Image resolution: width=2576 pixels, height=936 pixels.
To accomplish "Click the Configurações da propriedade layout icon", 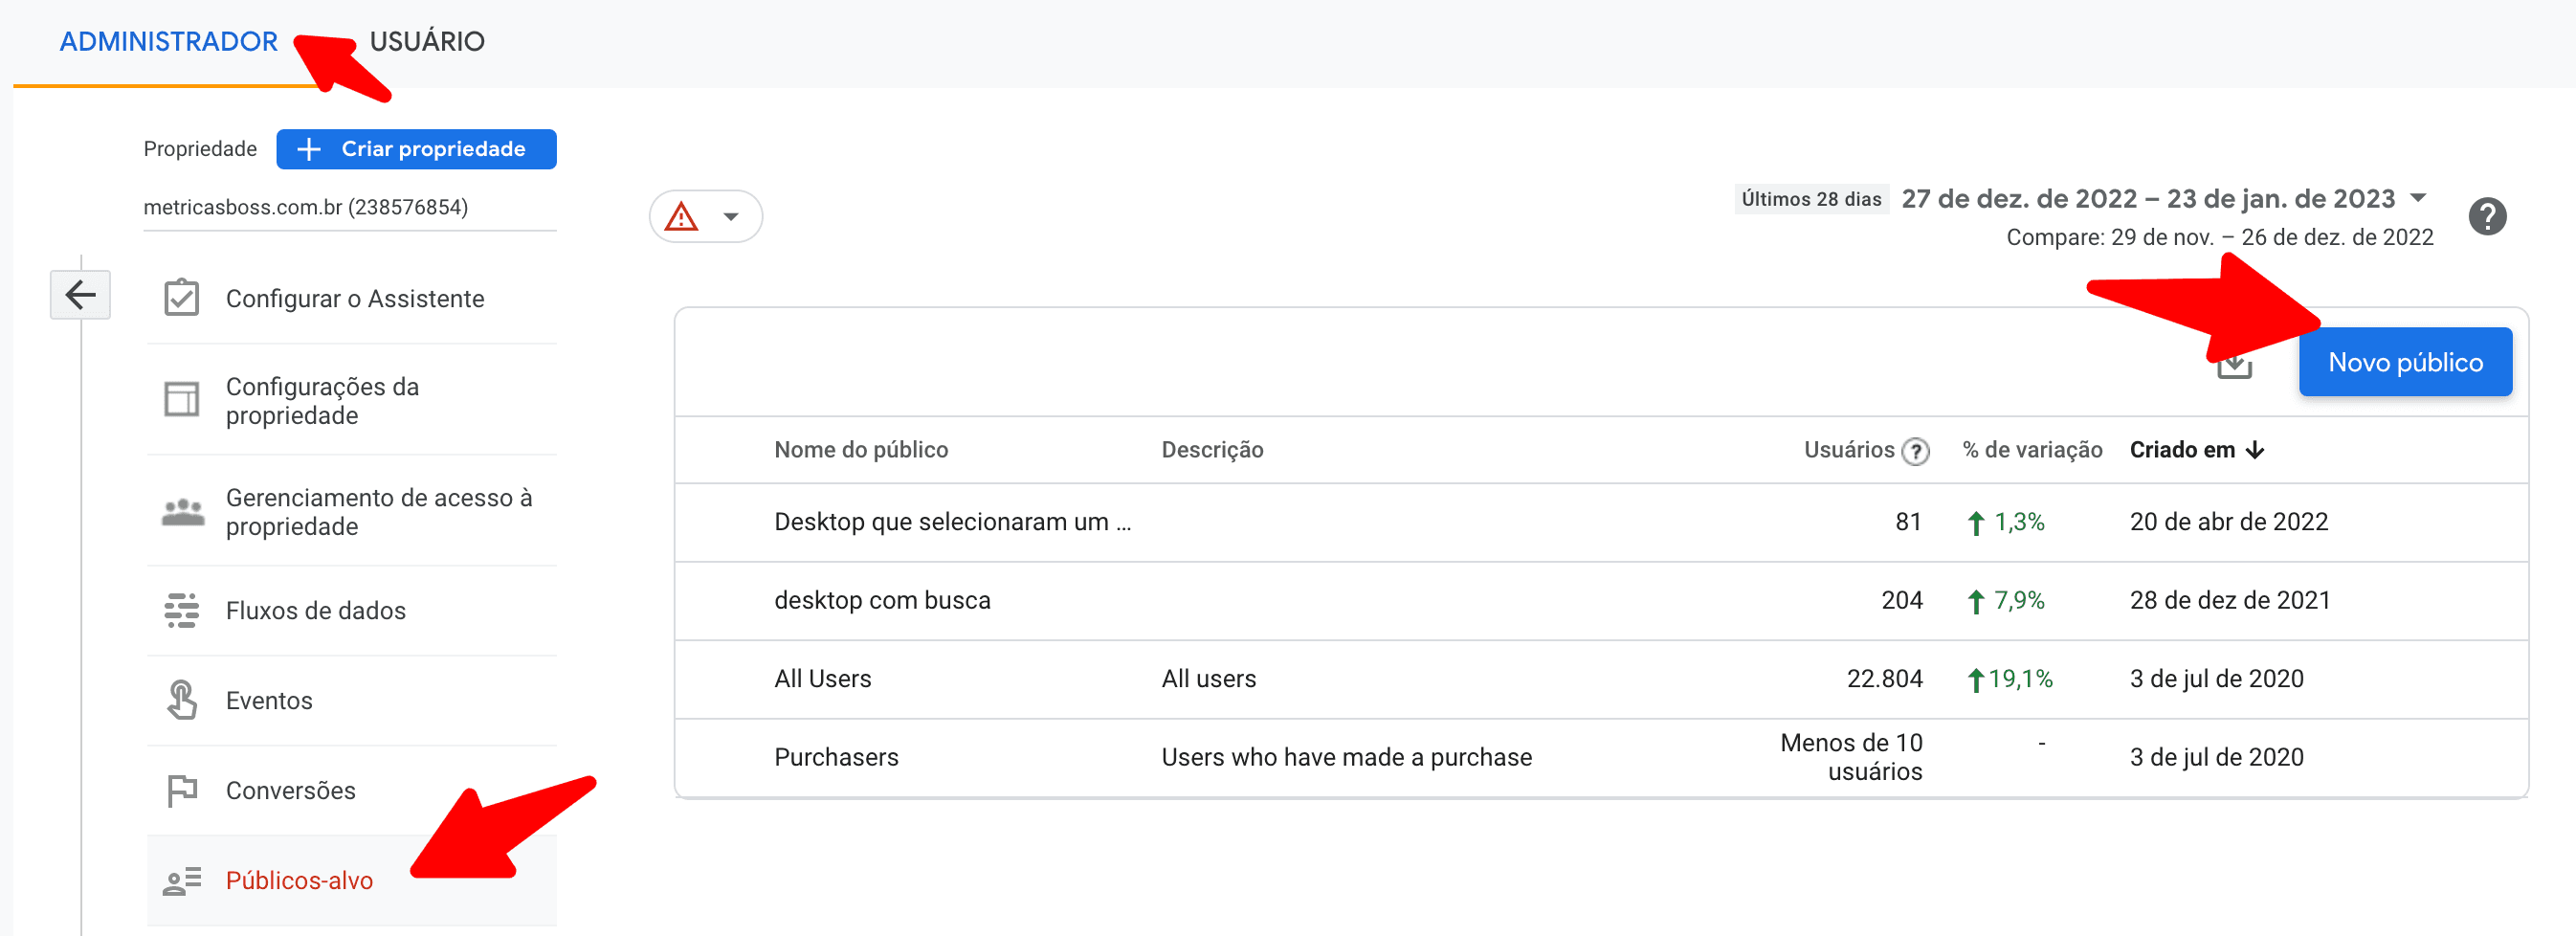I will [181, 400].
